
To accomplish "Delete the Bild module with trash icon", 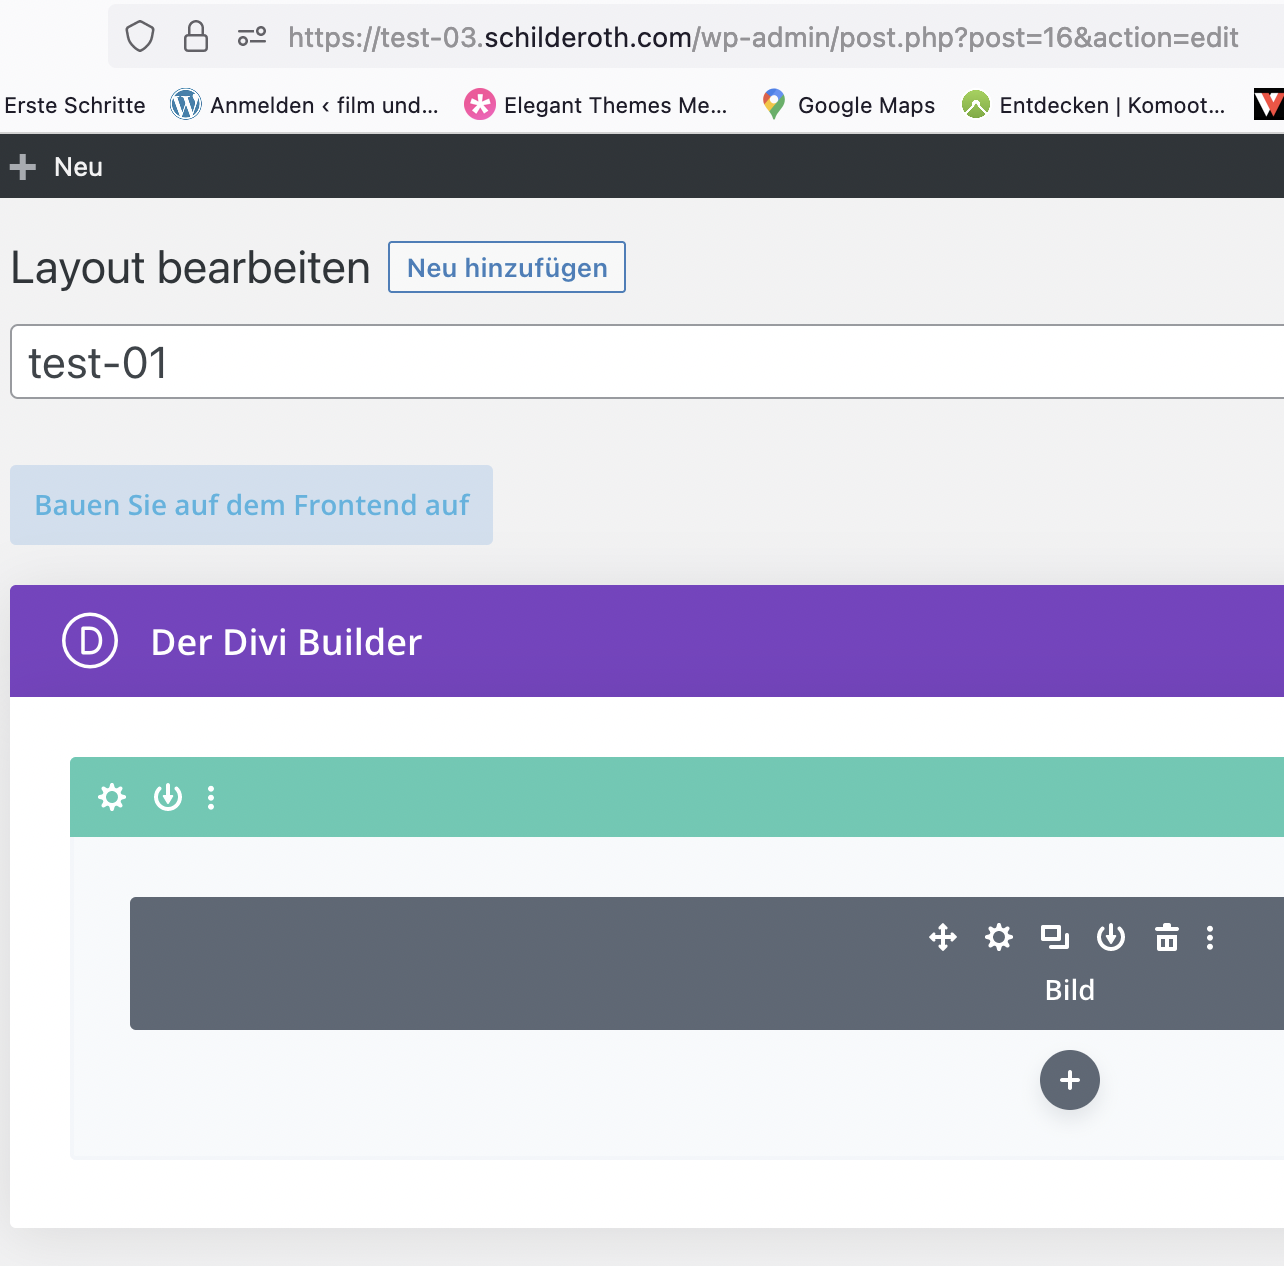I will pyautogui.click(x=1167, y=937).
